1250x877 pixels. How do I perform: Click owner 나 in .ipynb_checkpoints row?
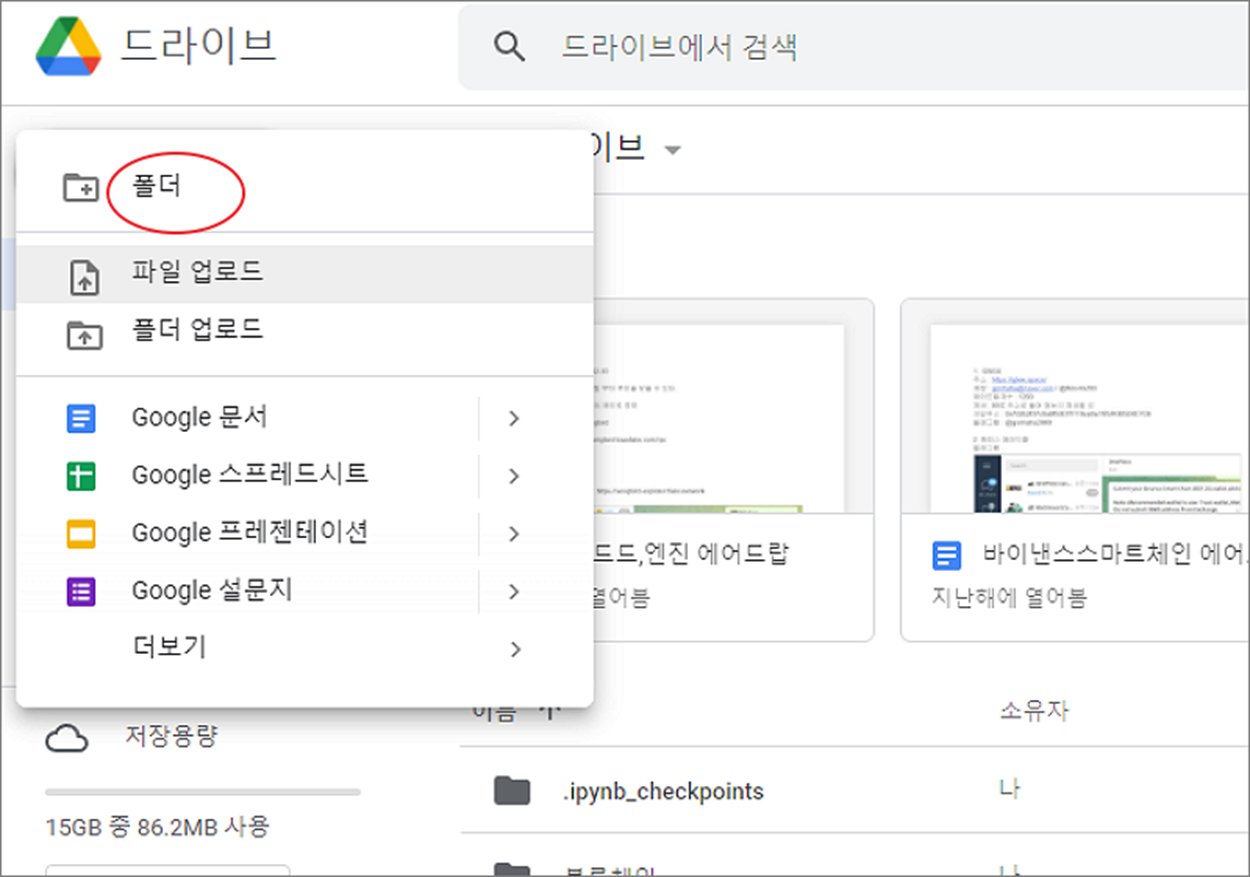(1009, 789)
